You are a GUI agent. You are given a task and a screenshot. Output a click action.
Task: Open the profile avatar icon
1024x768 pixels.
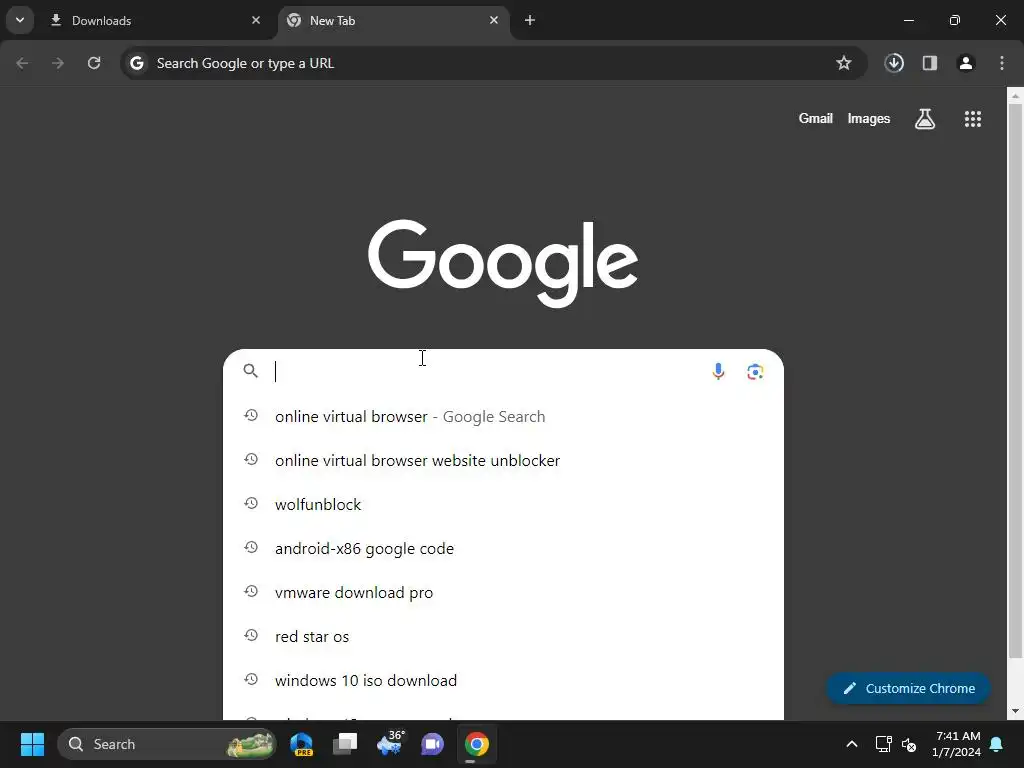(x=966, y=63)
